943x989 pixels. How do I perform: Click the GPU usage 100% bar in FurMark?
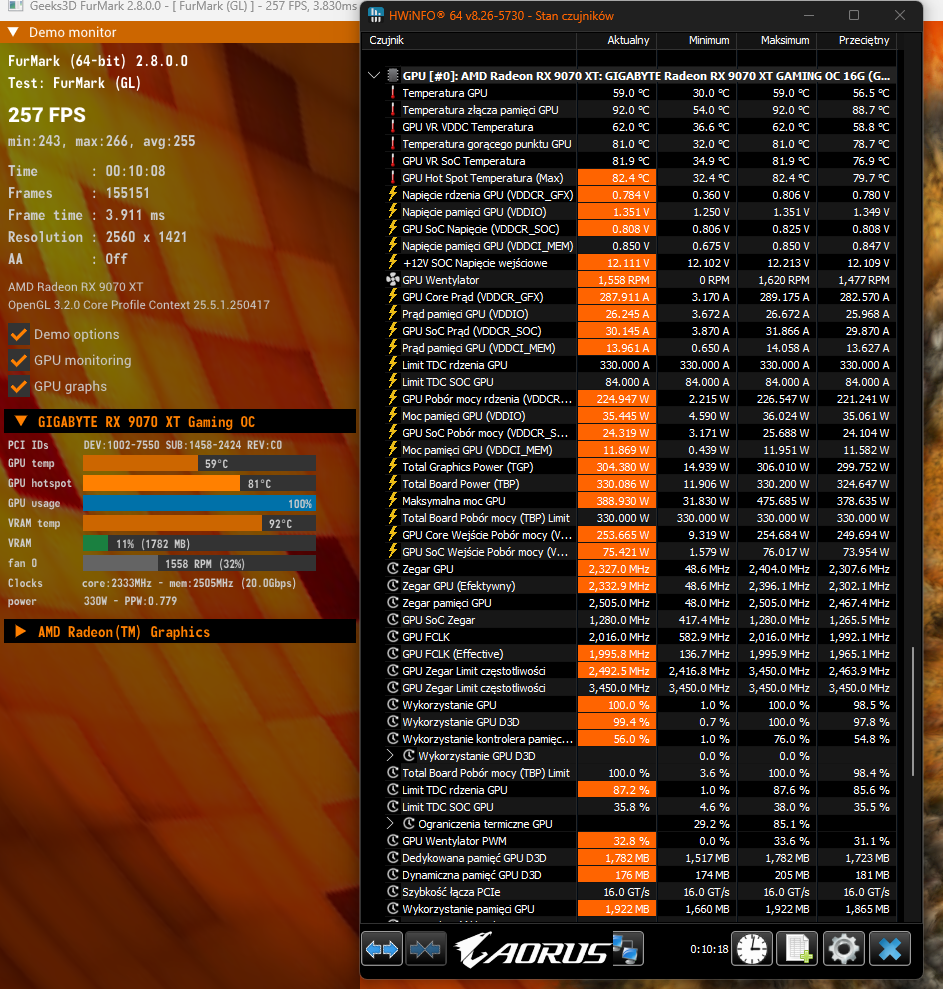(x=199, y=503)
